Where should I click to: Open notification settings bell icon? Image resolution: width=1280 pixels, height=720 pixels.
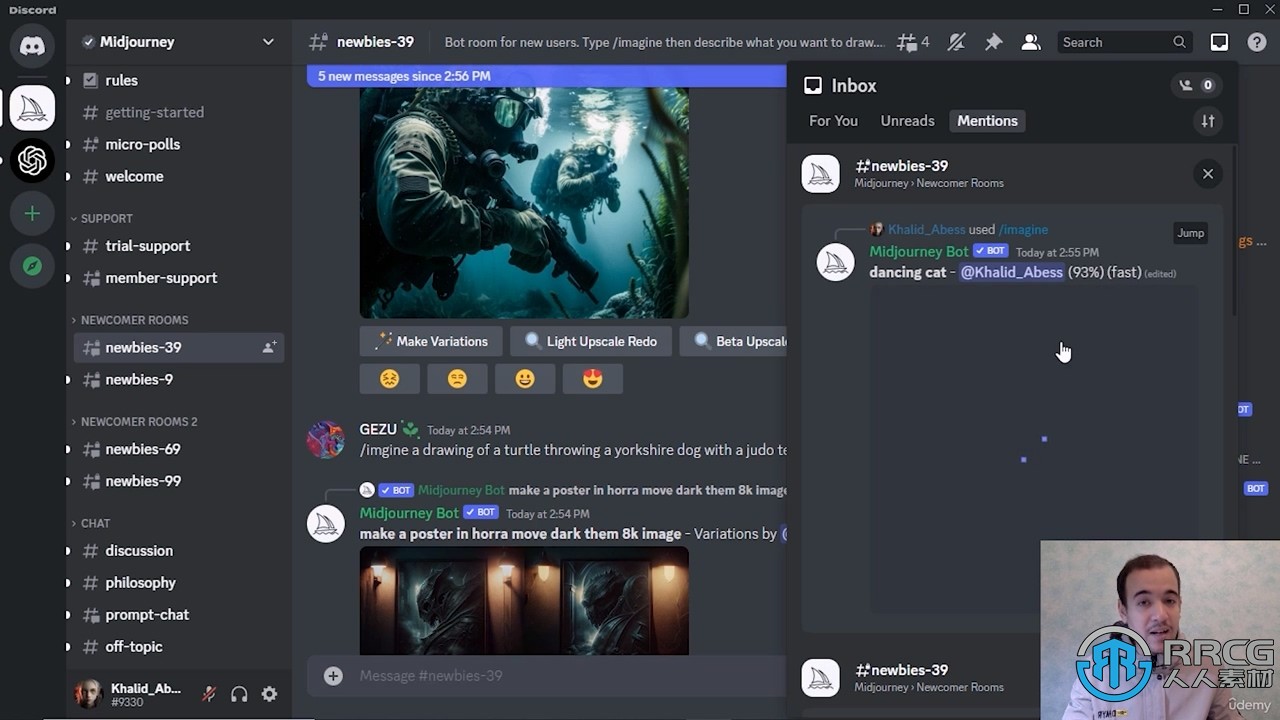point(957,42)
